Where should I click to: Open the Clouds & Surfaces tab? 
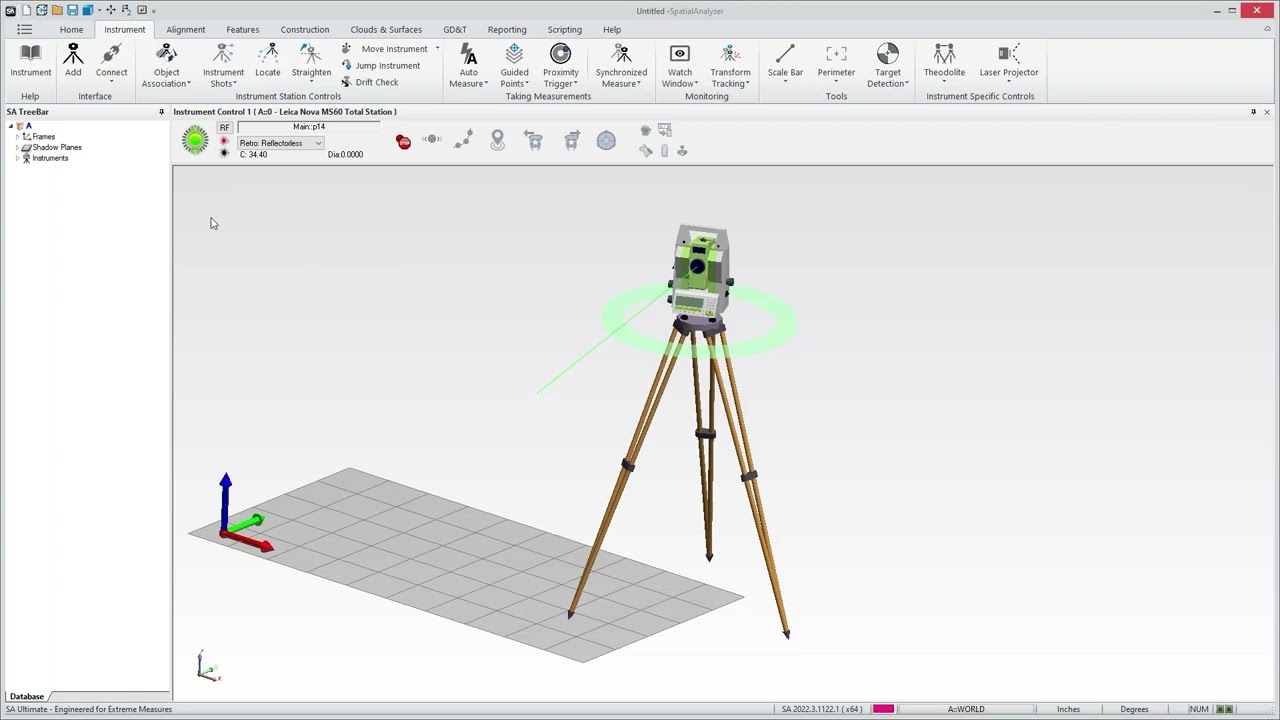[386, 29]
